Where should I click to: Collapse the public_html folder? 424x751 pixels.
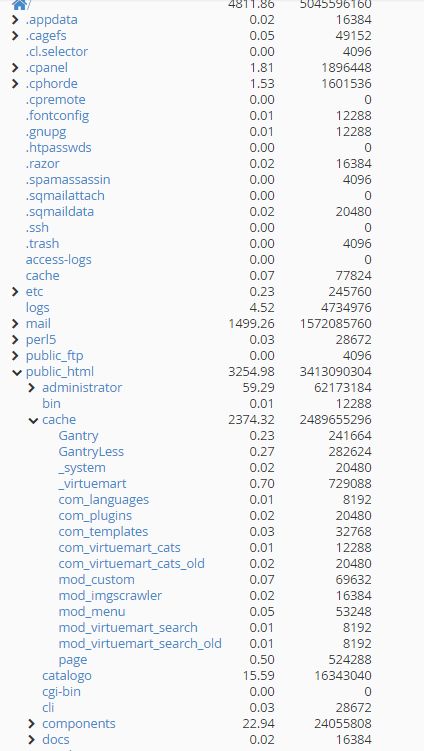click(17, 372)
